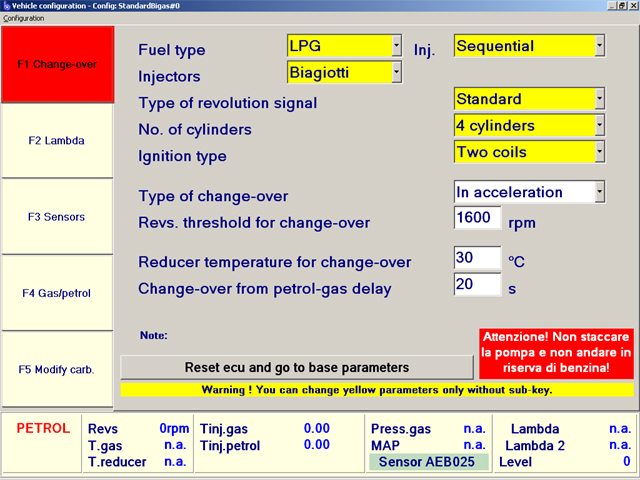640x480 pixels.
Task: Click the Reducer temperature input field
Action: tap(477, 258)
